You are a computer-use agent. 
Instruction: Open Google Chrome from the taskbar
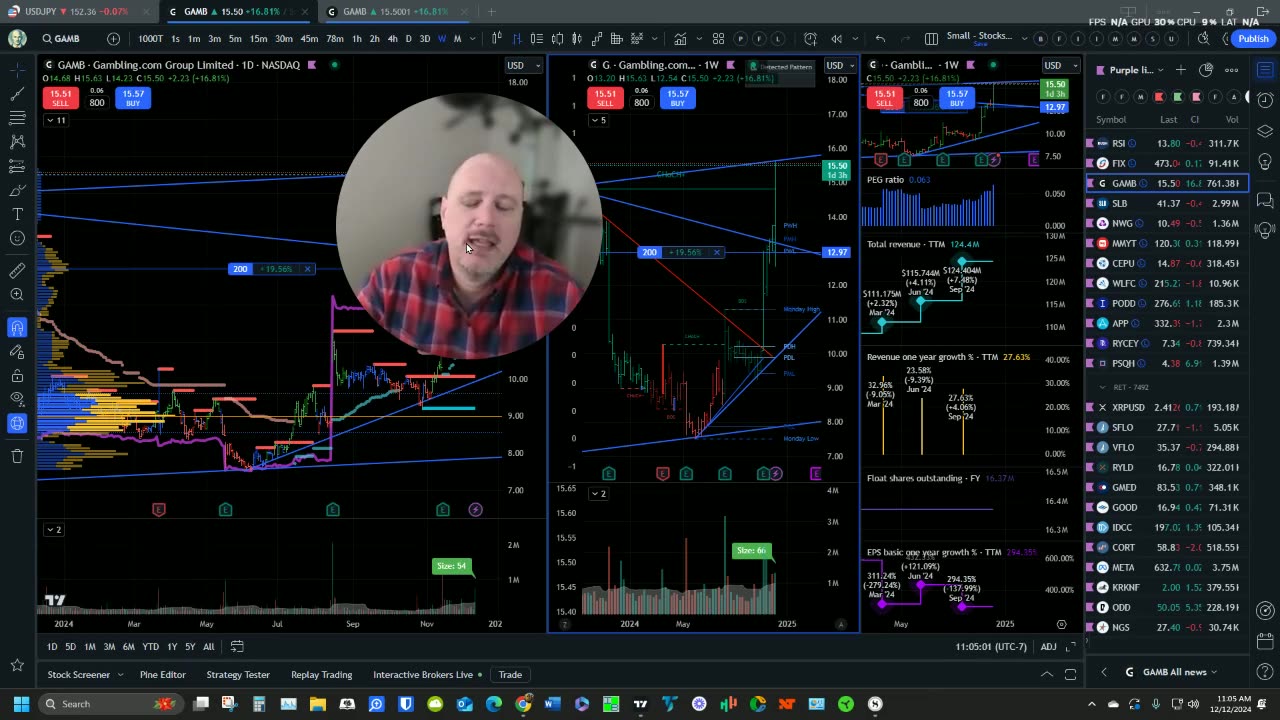pyautogui.click(x=523, y=704)
